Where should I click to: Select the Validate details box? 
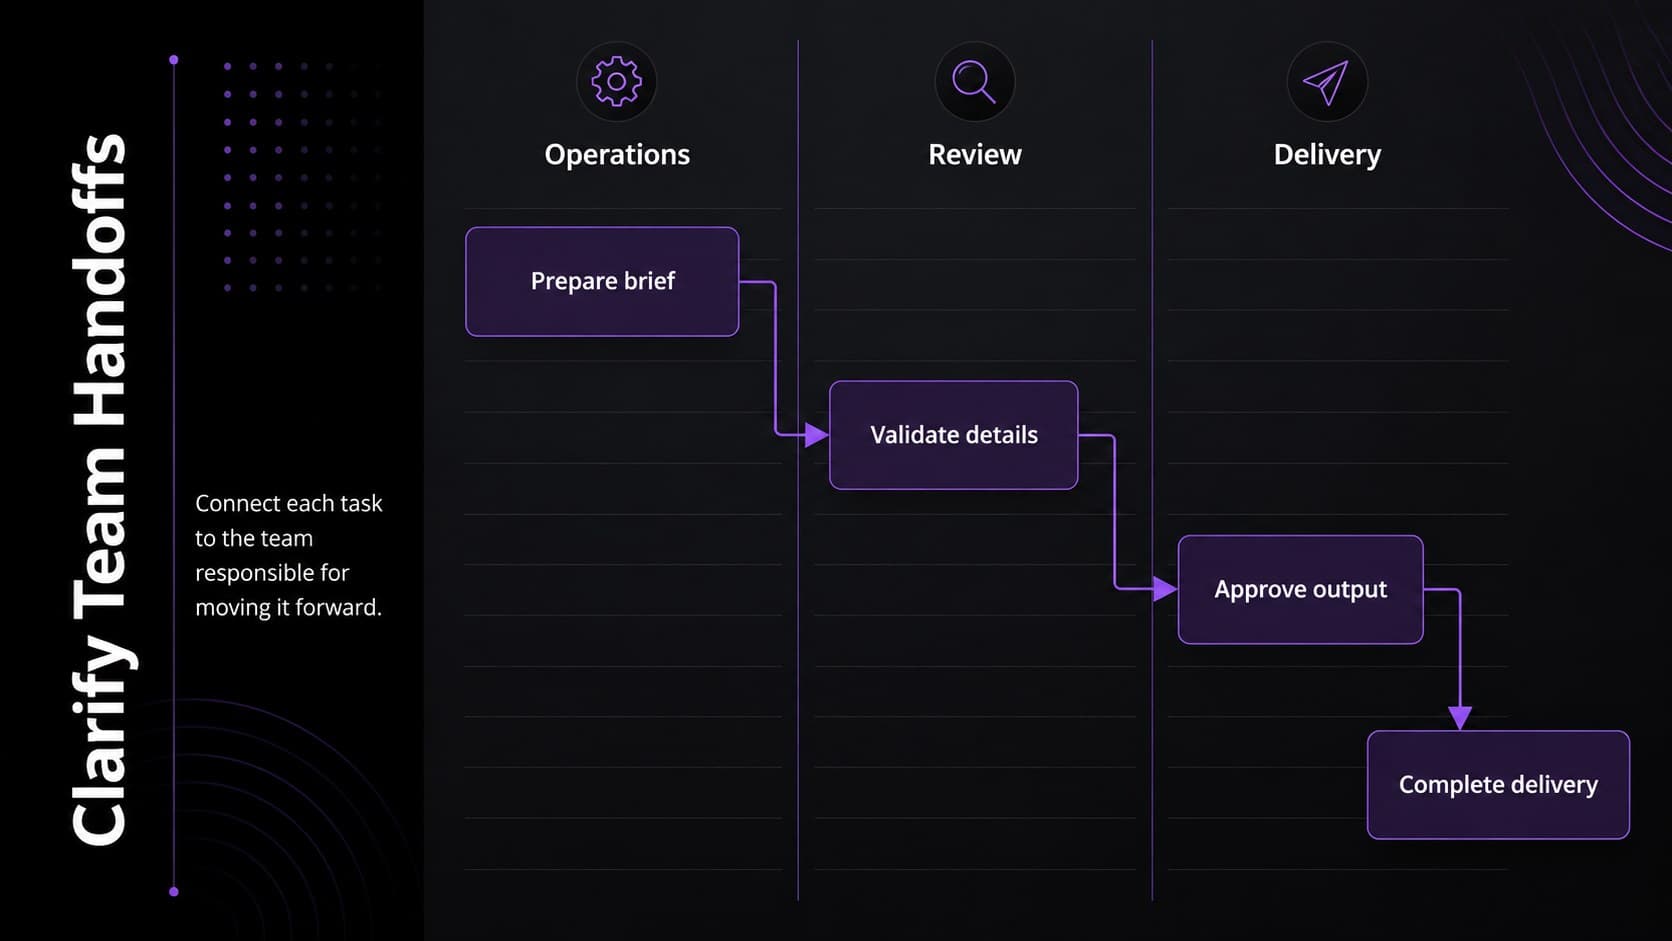[954, 435]
